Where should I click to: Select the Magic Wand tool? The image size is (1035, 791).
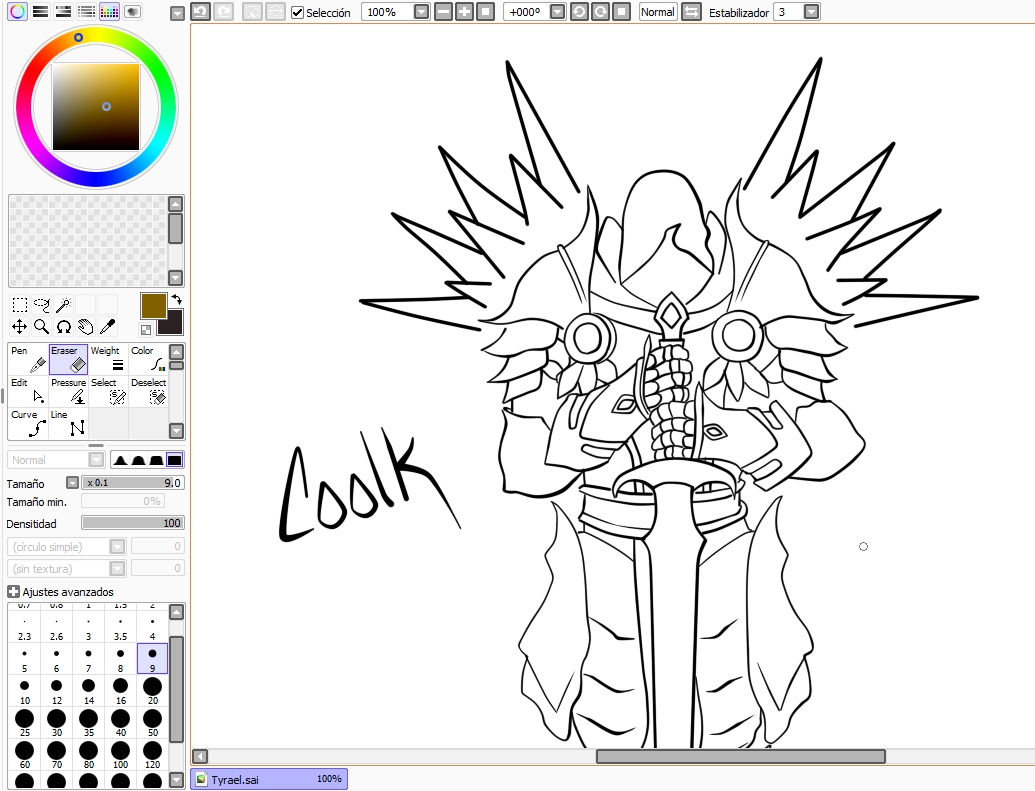[x=63, y=304]
